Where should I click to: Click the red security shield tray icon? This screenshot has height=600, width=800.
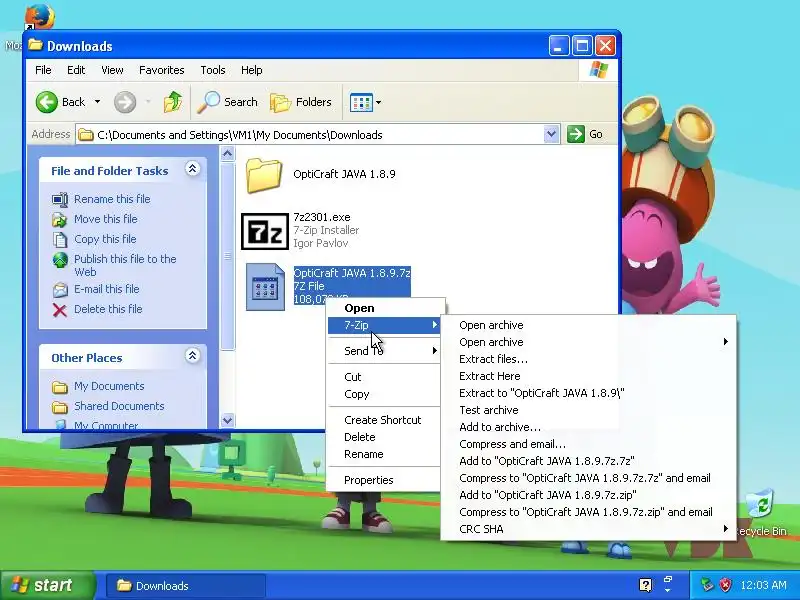[x=725, y=585]
